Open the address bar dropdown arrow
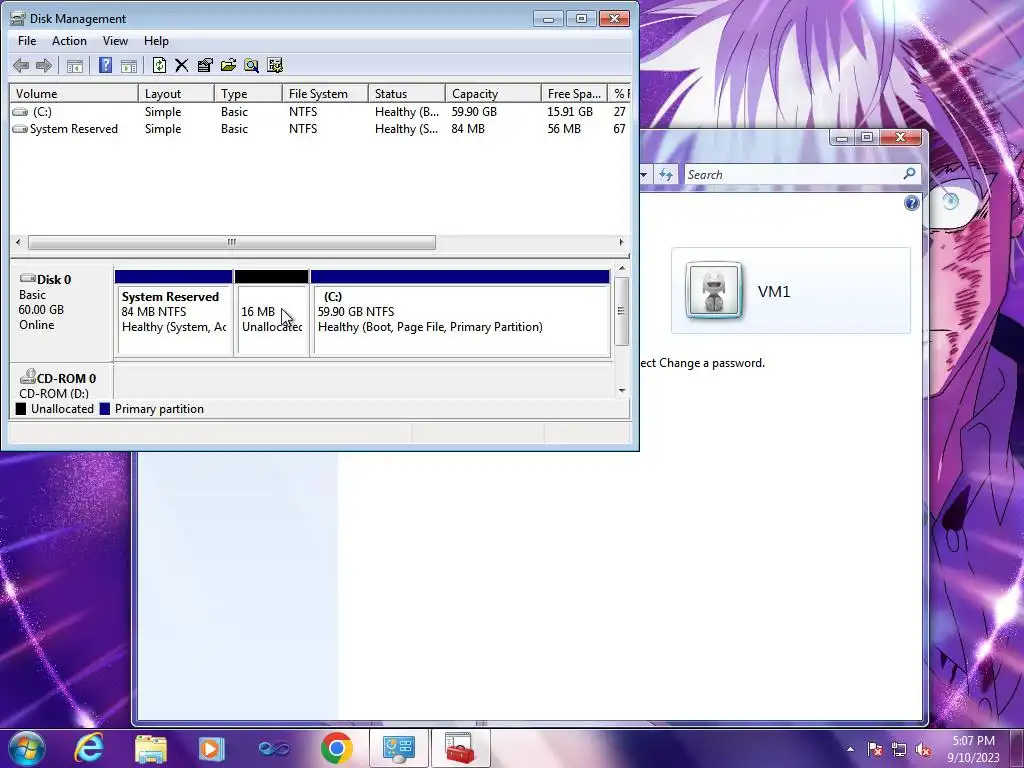Screen dimensions: 1024x768 pyautogui.click(x=644, y=174)
